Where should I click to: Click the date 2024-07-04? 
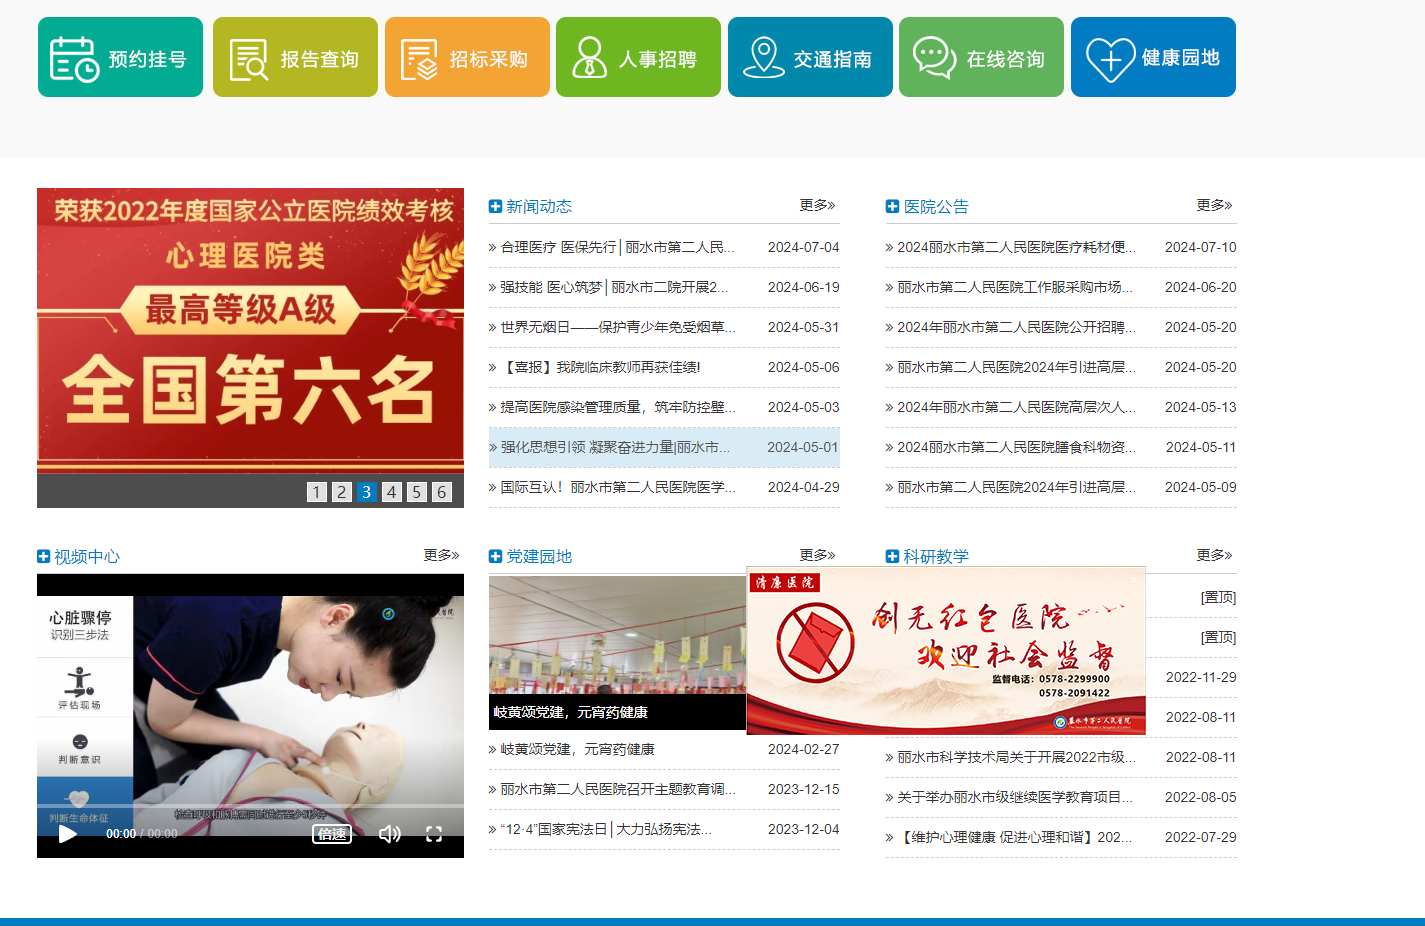coord(803,247)
